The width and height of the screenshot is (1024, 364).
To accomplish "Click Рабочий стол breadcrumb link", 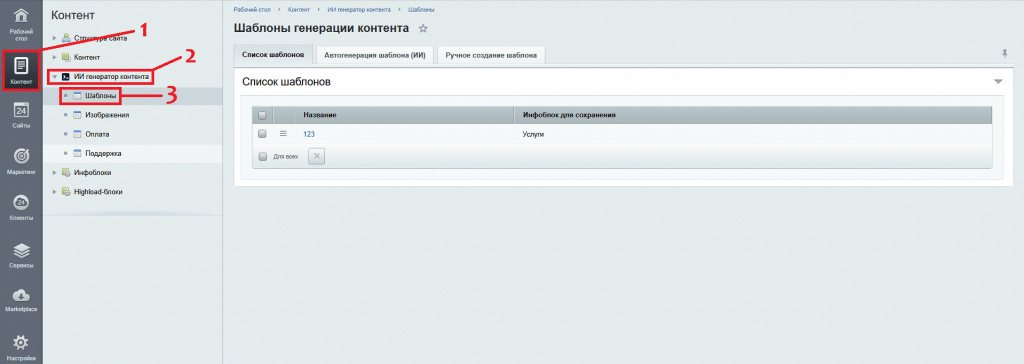I will (252, 10).
